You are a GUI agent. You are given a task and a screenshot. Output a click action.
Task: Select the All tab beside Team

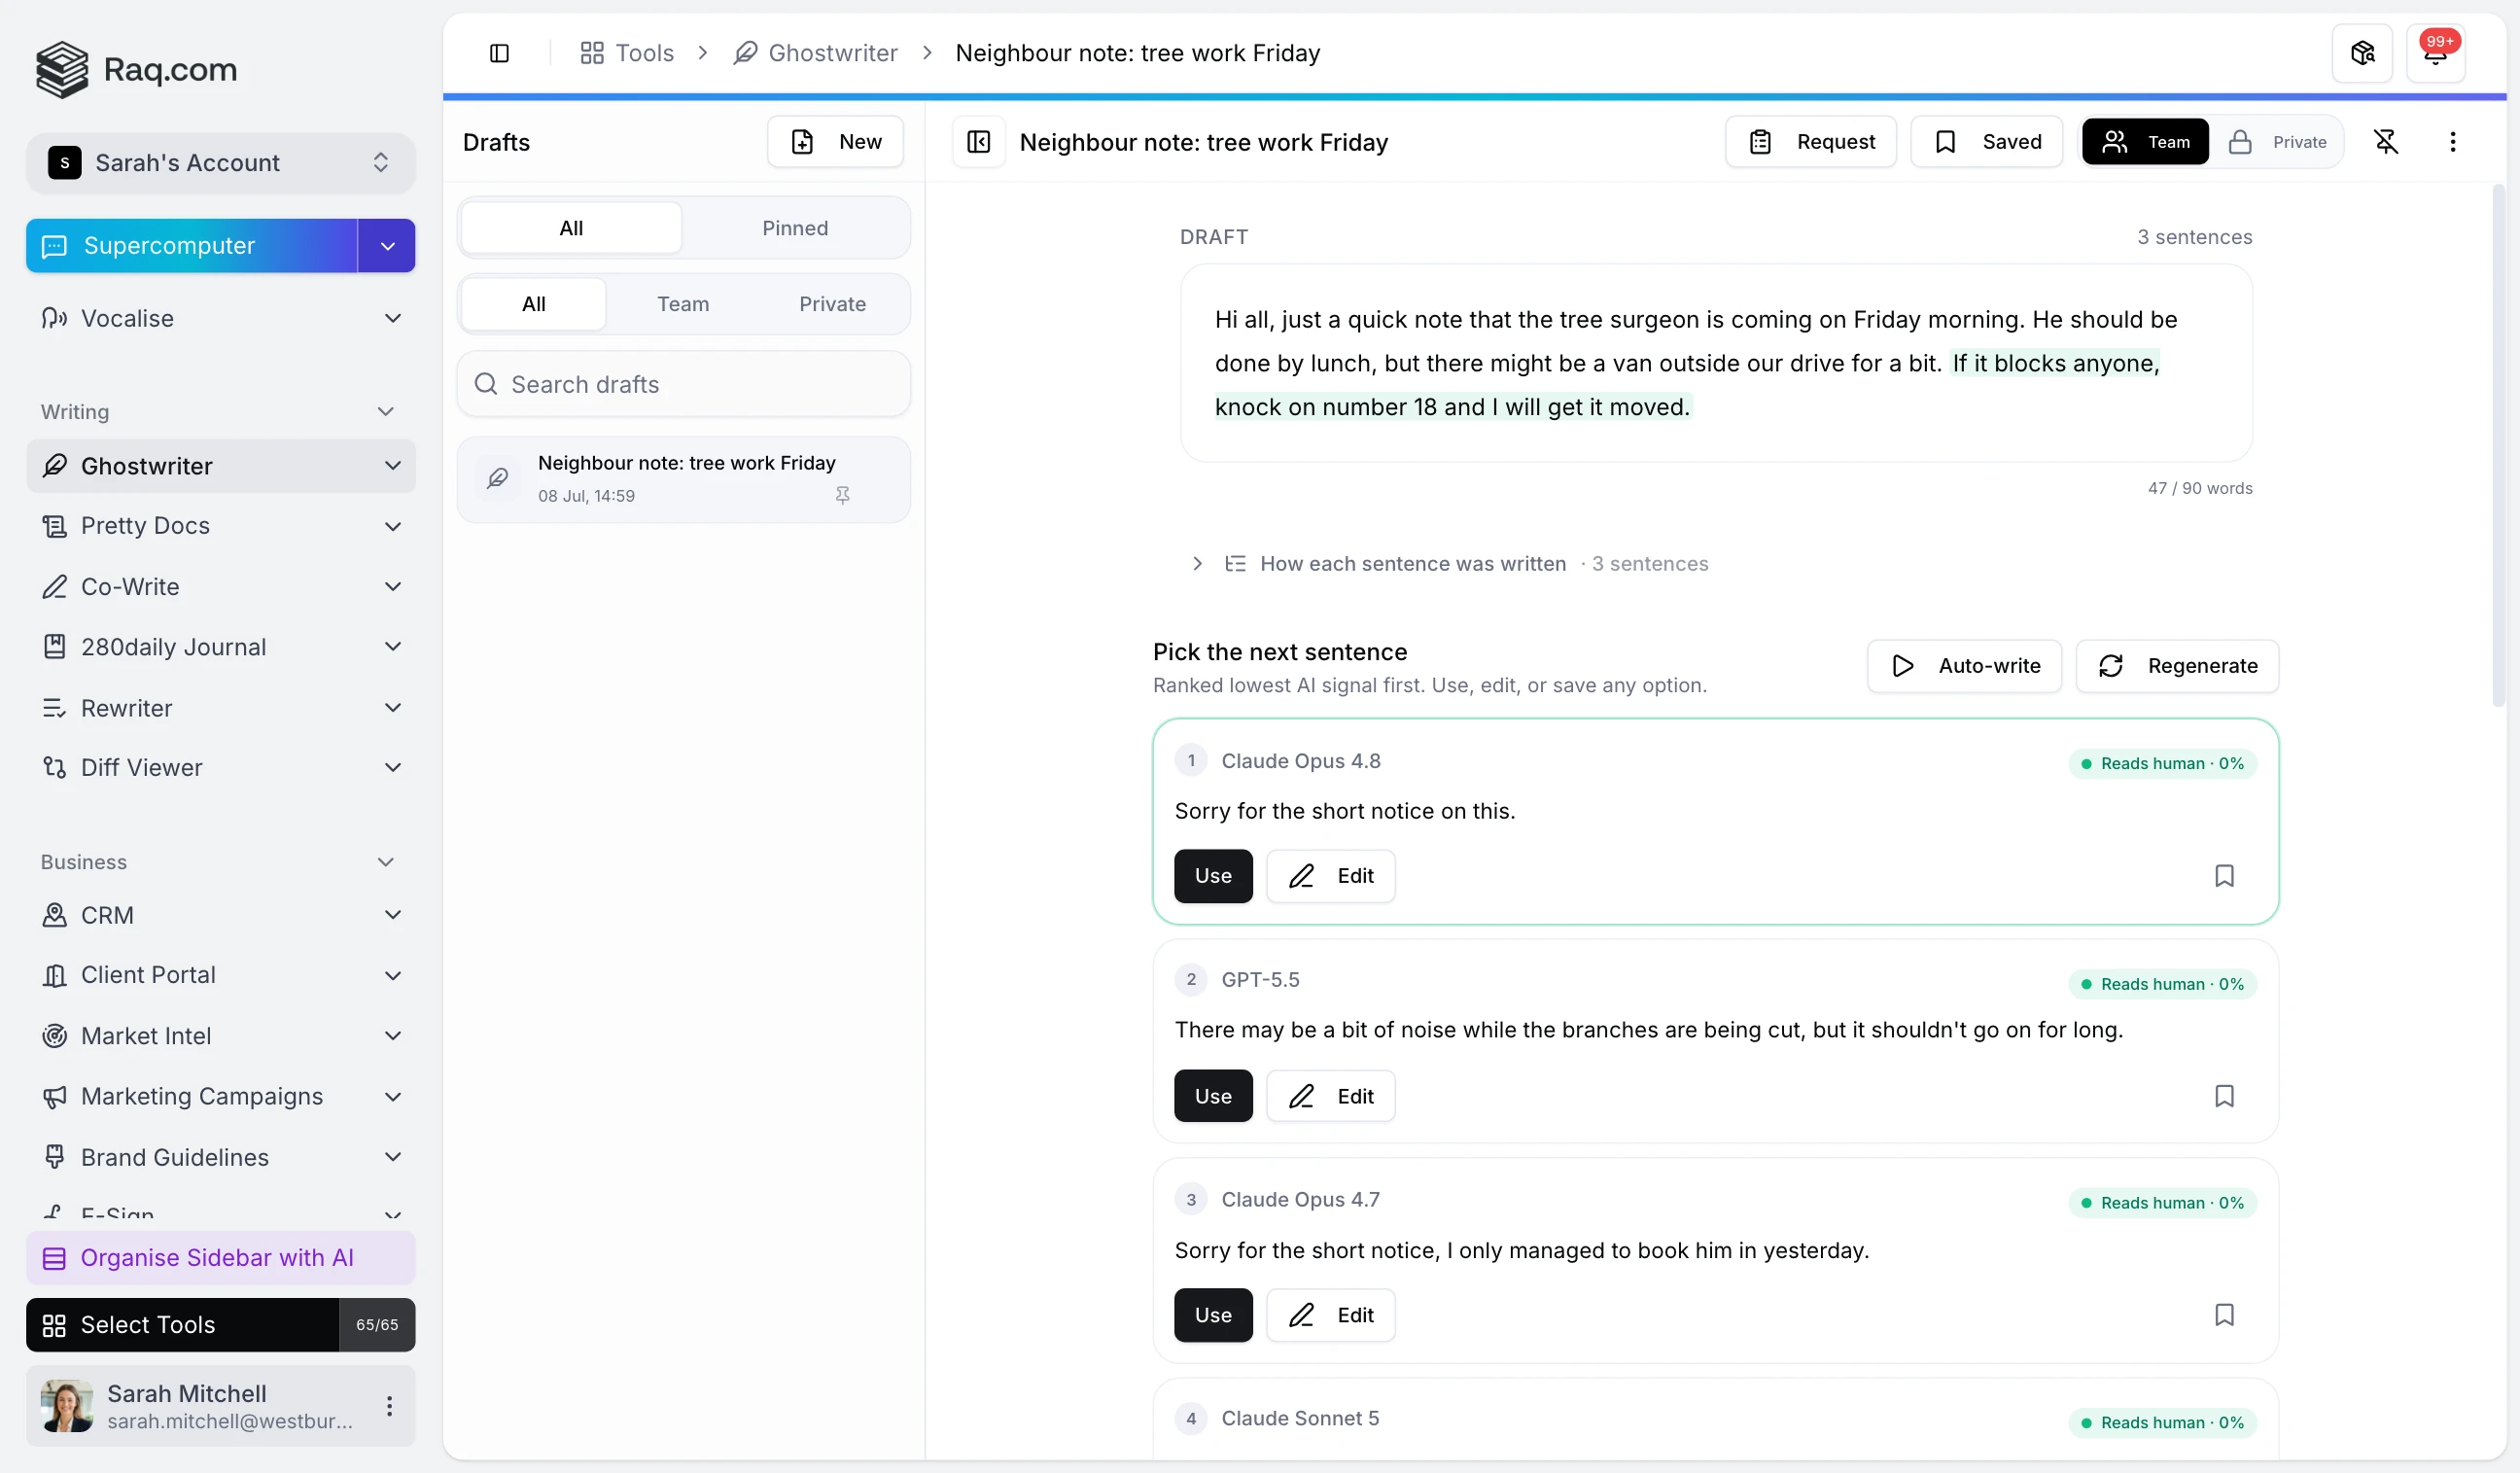tap(534, 304)
